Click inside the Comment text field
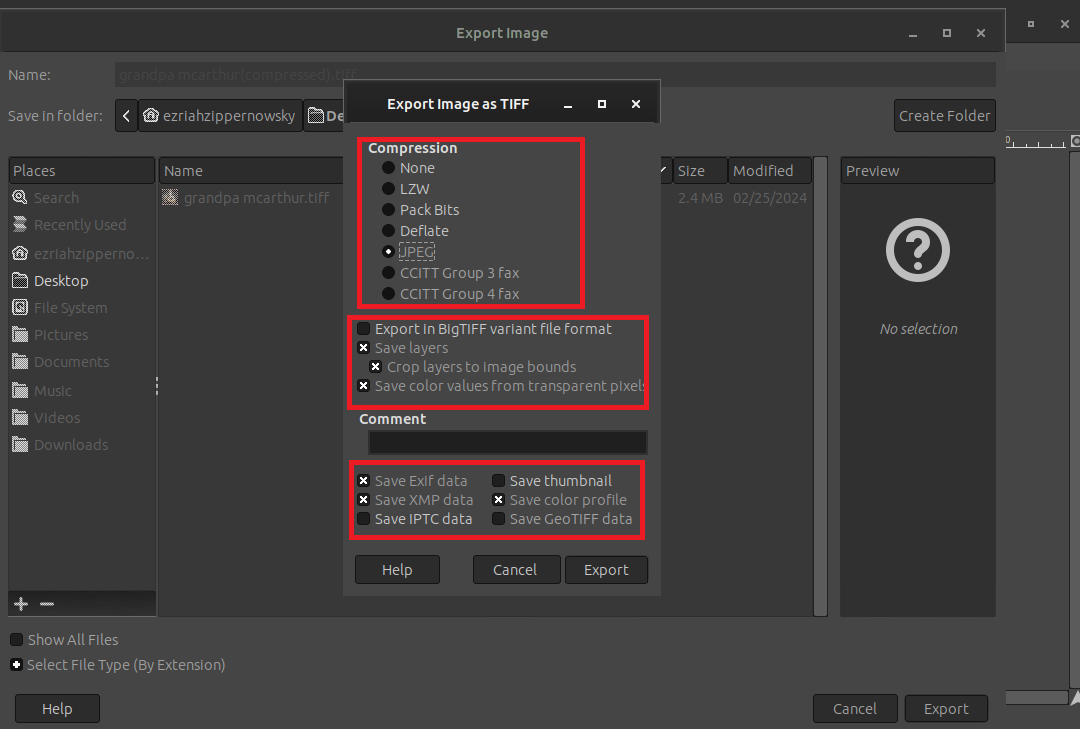1080x729 pixels. coord(506,442)
